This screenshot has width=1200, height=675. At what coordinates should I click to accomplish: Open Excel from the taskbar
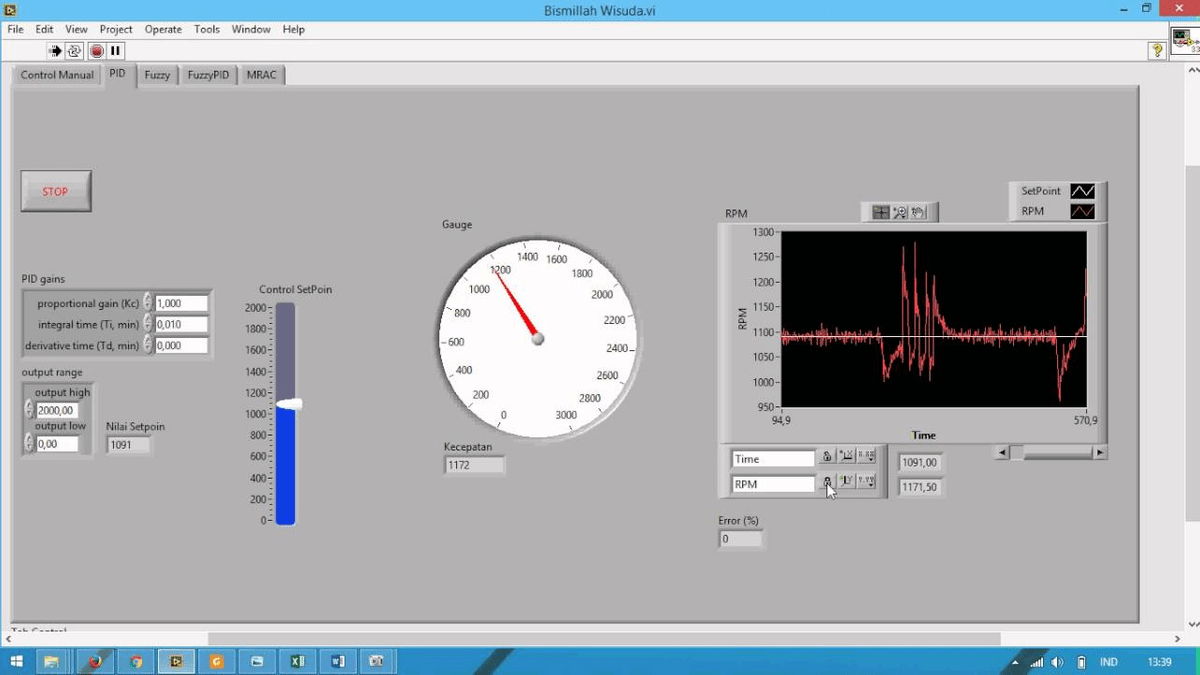297,661
